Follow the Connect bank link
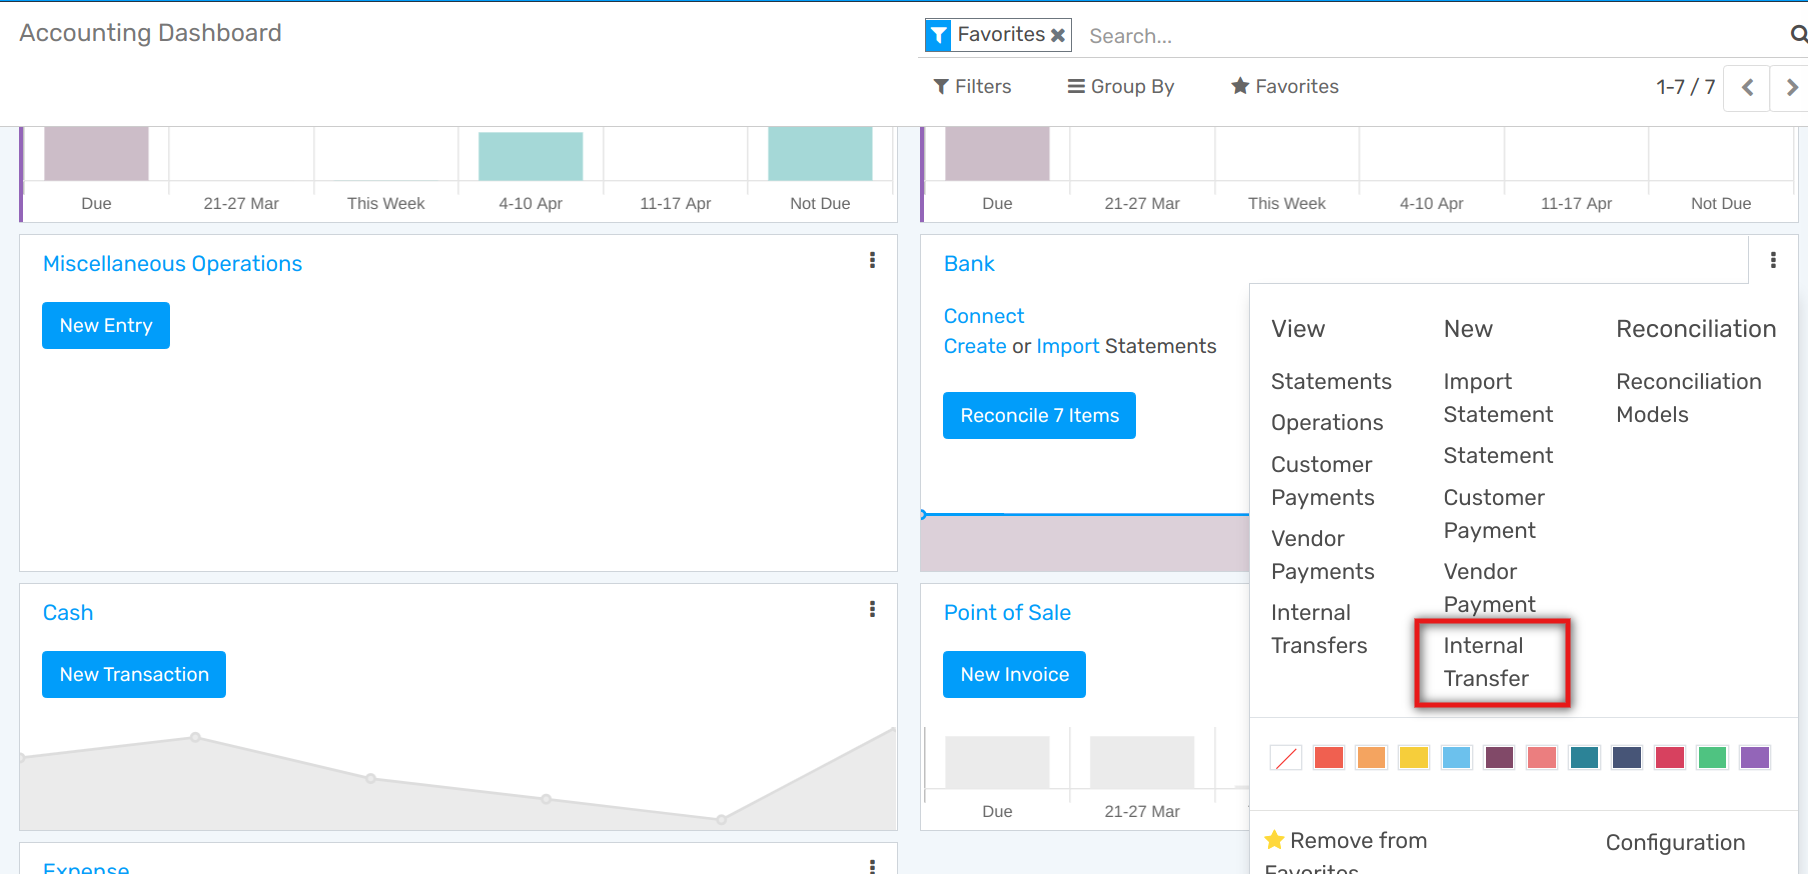Image resolution: width=1808 pixels, height=874 pixels. point(984,316)
